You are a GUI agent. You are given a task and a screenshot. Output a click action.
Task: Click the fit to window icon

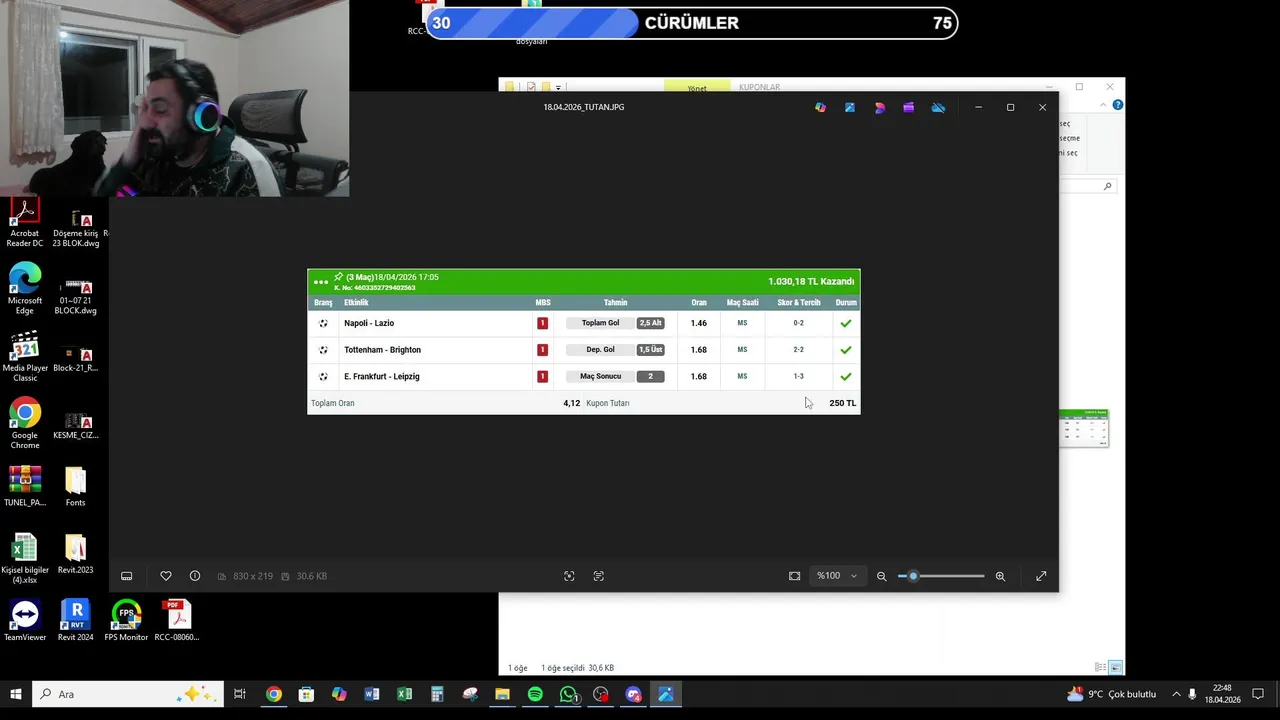coord(794,576)
